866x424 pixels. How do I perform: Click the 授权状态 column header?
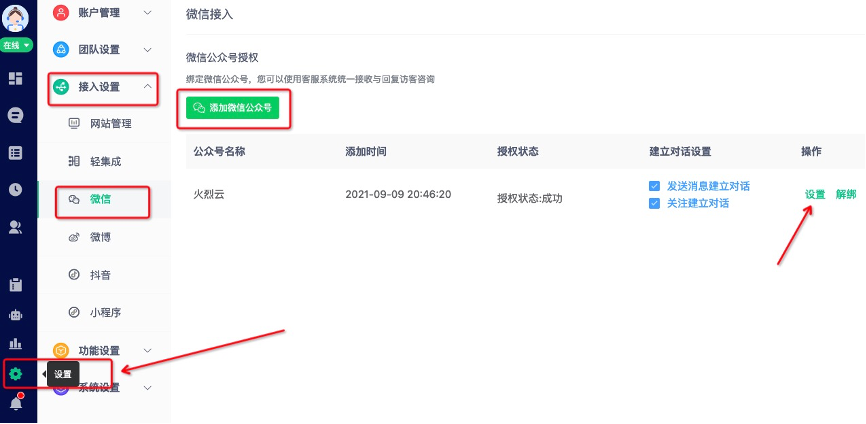pos(518,151)
